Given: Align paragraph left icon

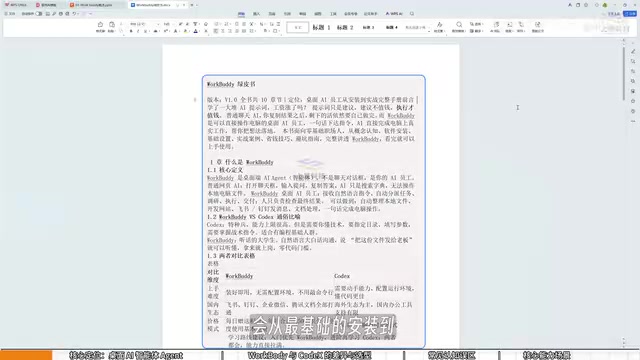Looking at the screenshot, I should pyautogui.click(x=215, y=31).
